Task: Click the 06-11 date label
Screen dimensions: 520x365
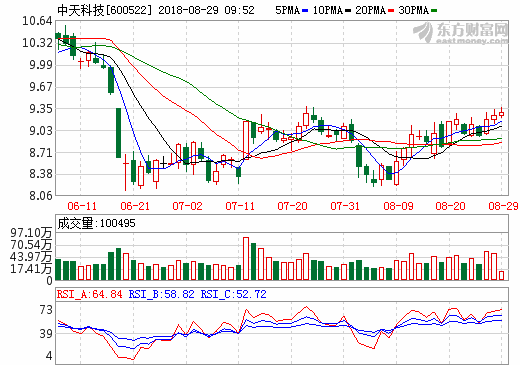Action: 82,206
